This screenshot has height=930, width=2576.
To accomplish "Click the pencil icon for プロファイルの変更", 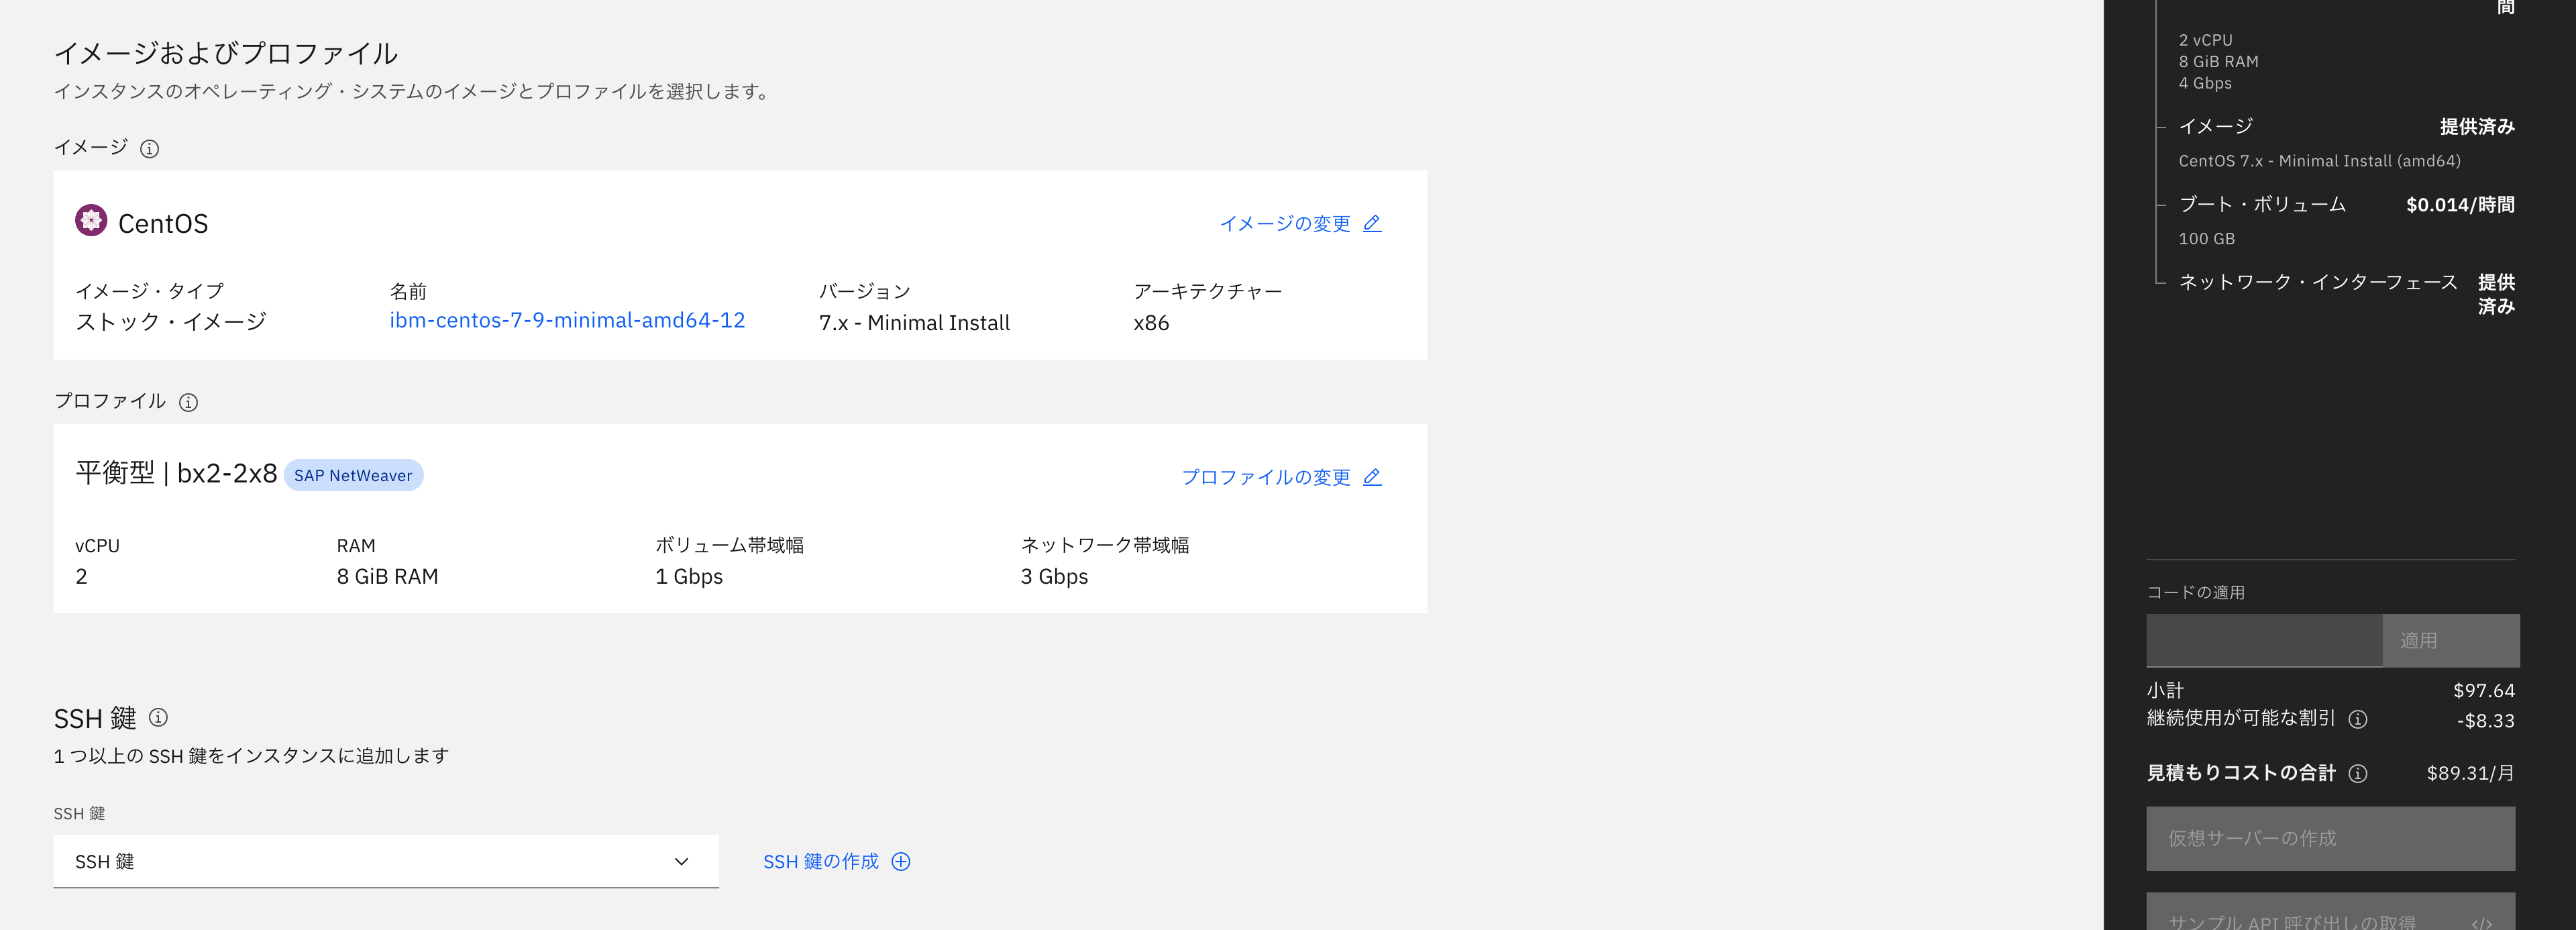I will click(x=1372, y=477).
